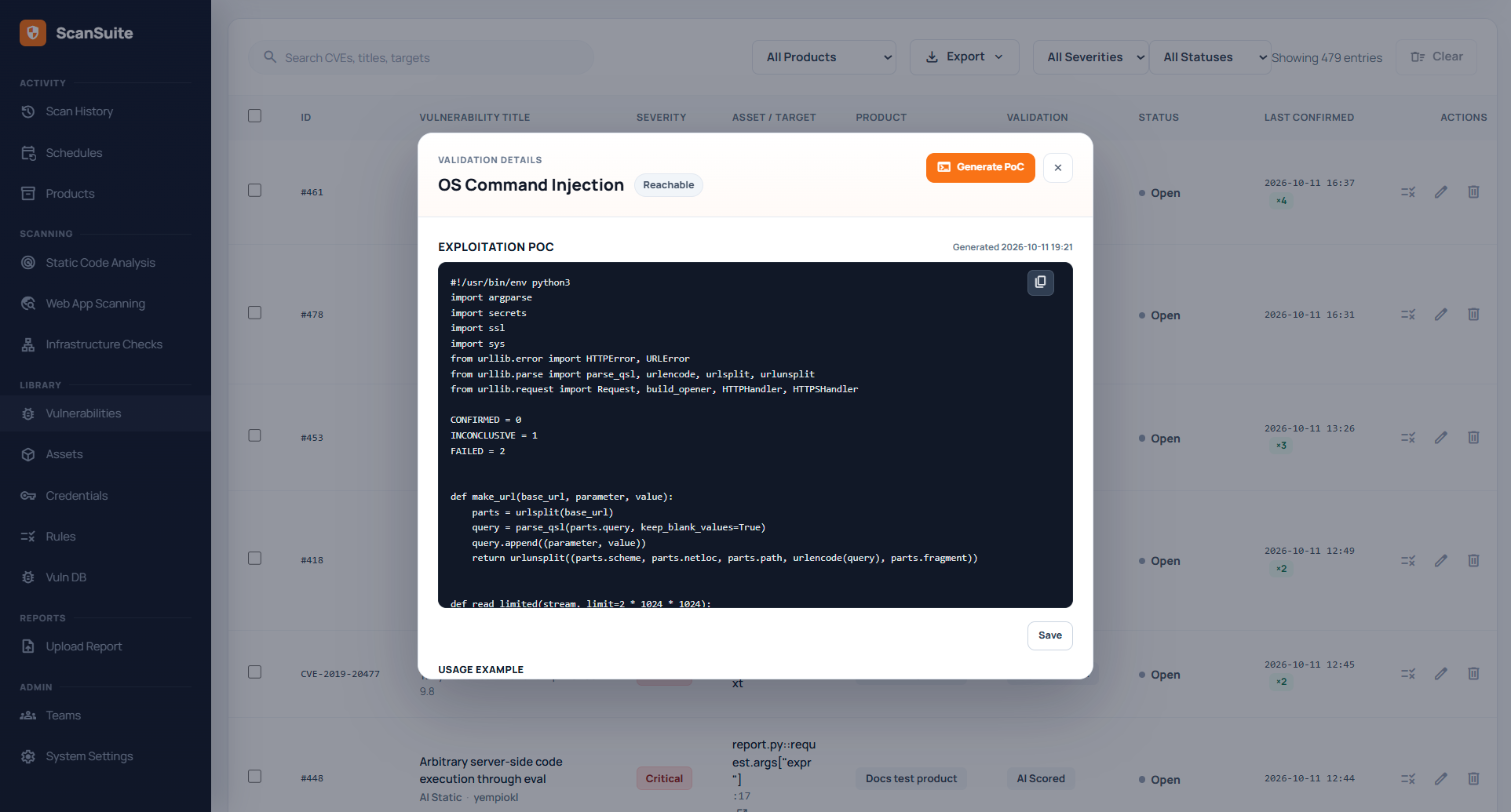
Task: Click the ScanSuite shield logo
Action: (x=33, y=33)
